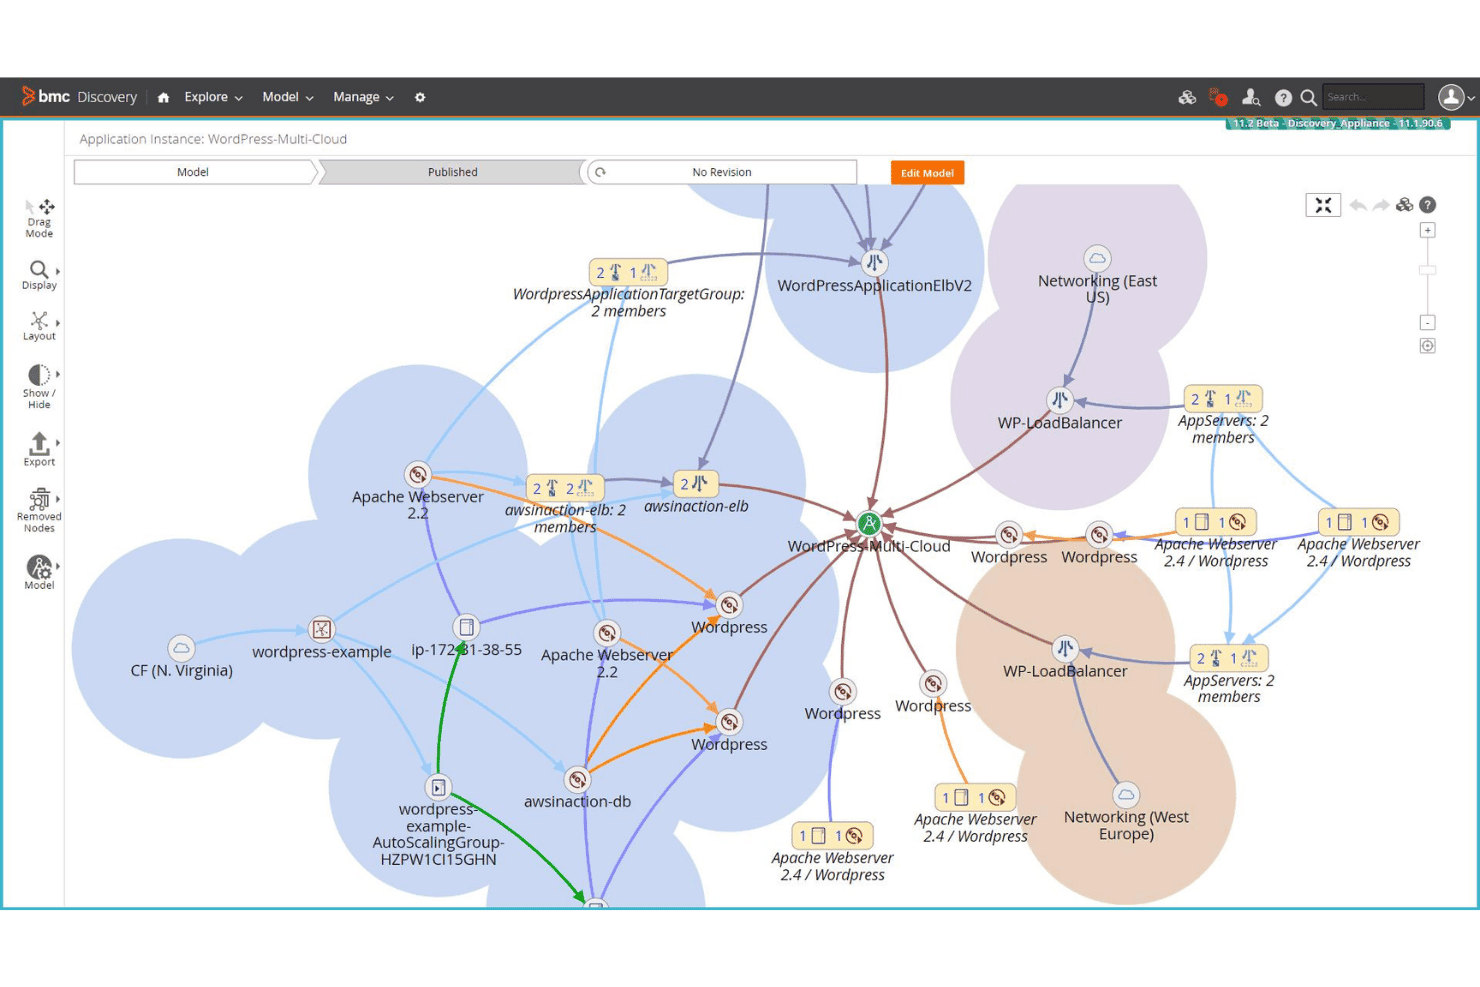The image size is (1480, 987).
Task: Select the awsinaction-db database node
Action: pos(577,779)
